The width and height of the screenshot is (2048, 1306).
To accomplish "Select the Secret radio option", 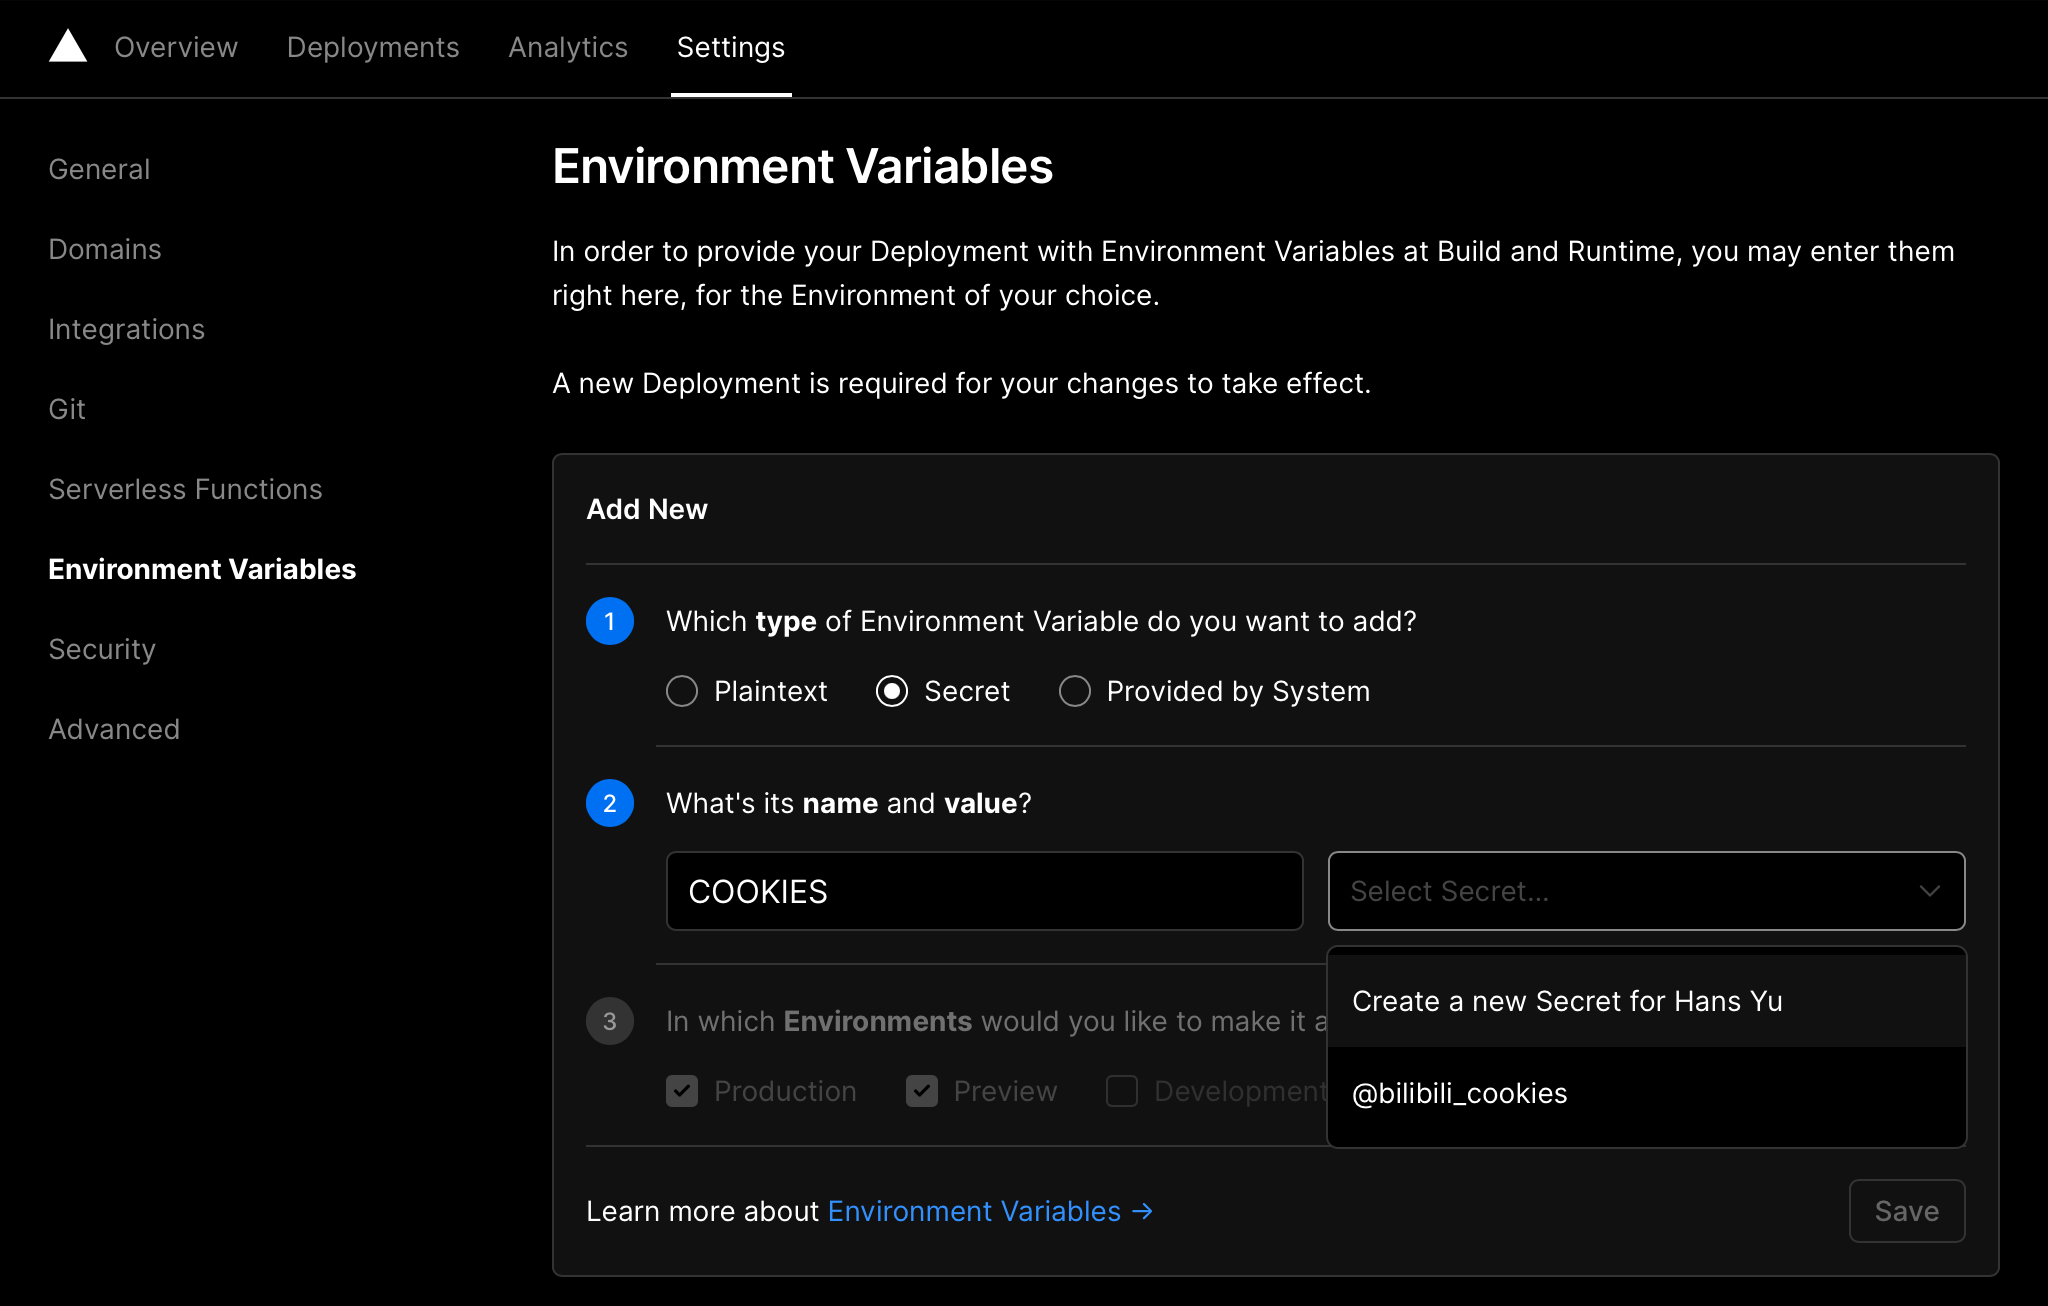I will coord(892,691).
